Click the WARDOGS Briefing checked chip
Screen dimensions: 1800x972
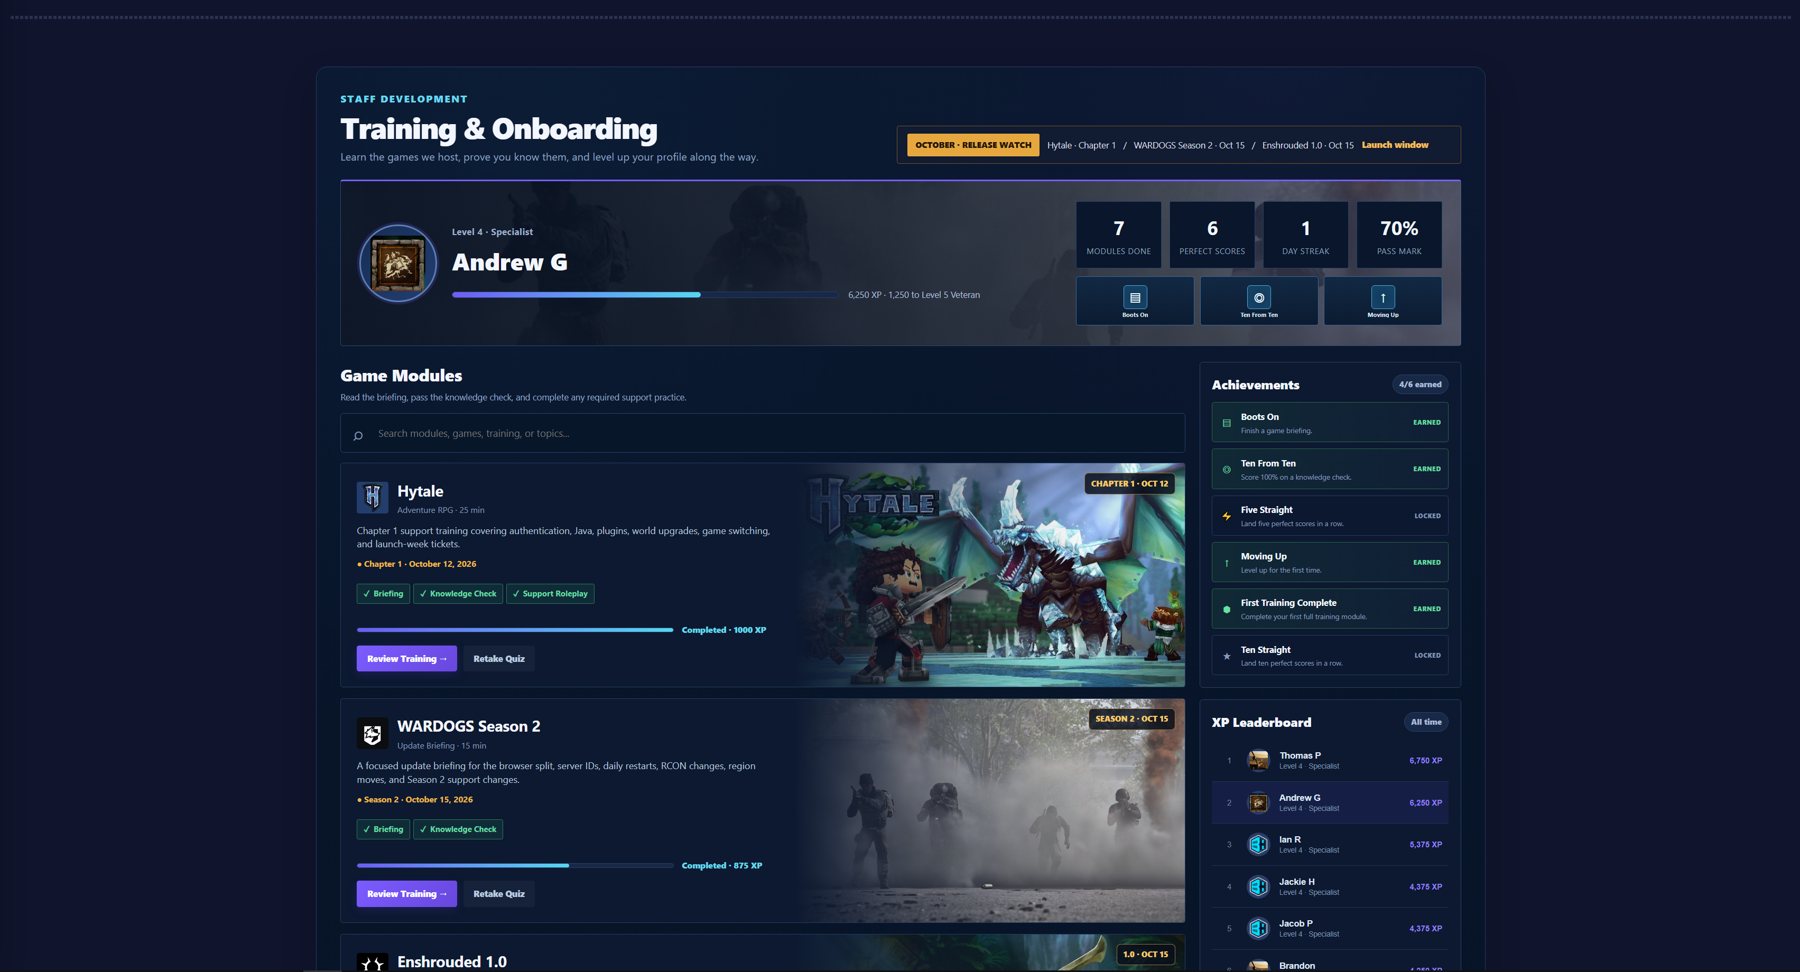(383, 829)
